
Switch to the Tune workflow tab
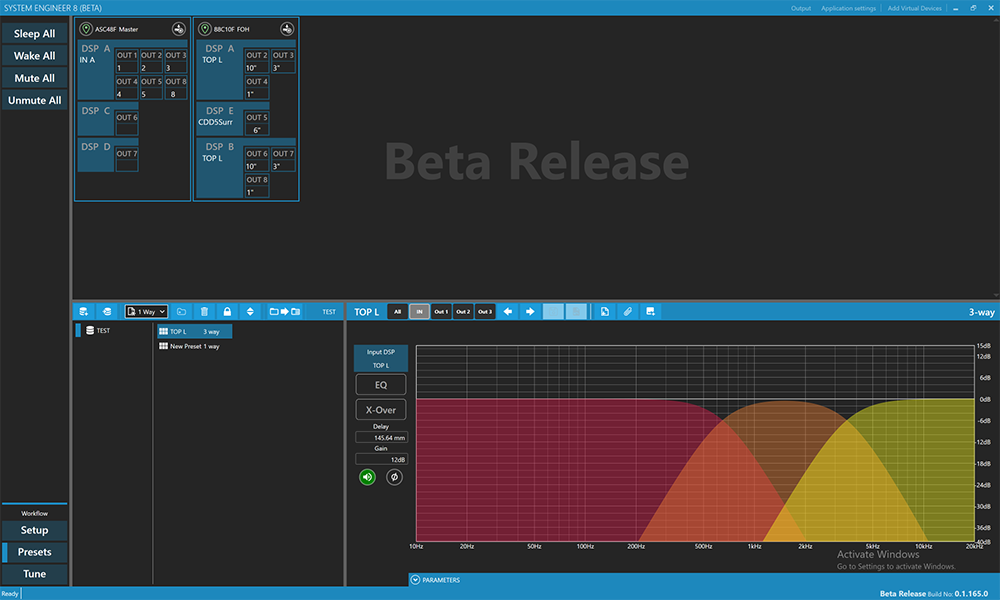point(34,574)
